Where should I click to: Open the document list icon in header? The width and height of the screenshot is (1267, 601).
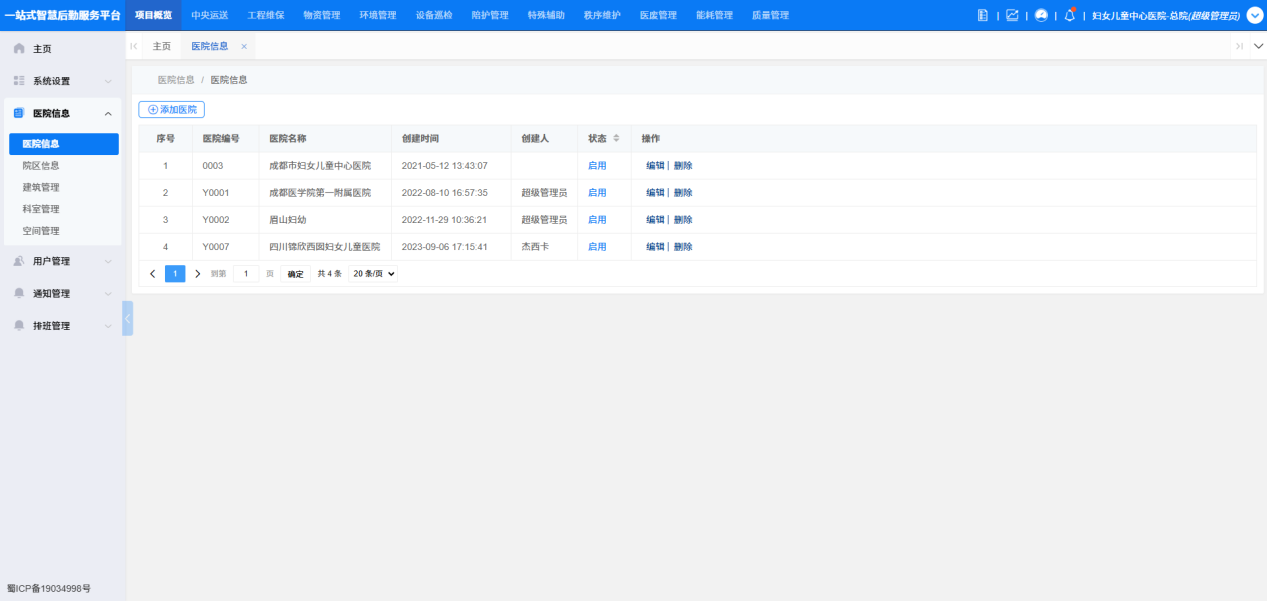tap(983, 15)
